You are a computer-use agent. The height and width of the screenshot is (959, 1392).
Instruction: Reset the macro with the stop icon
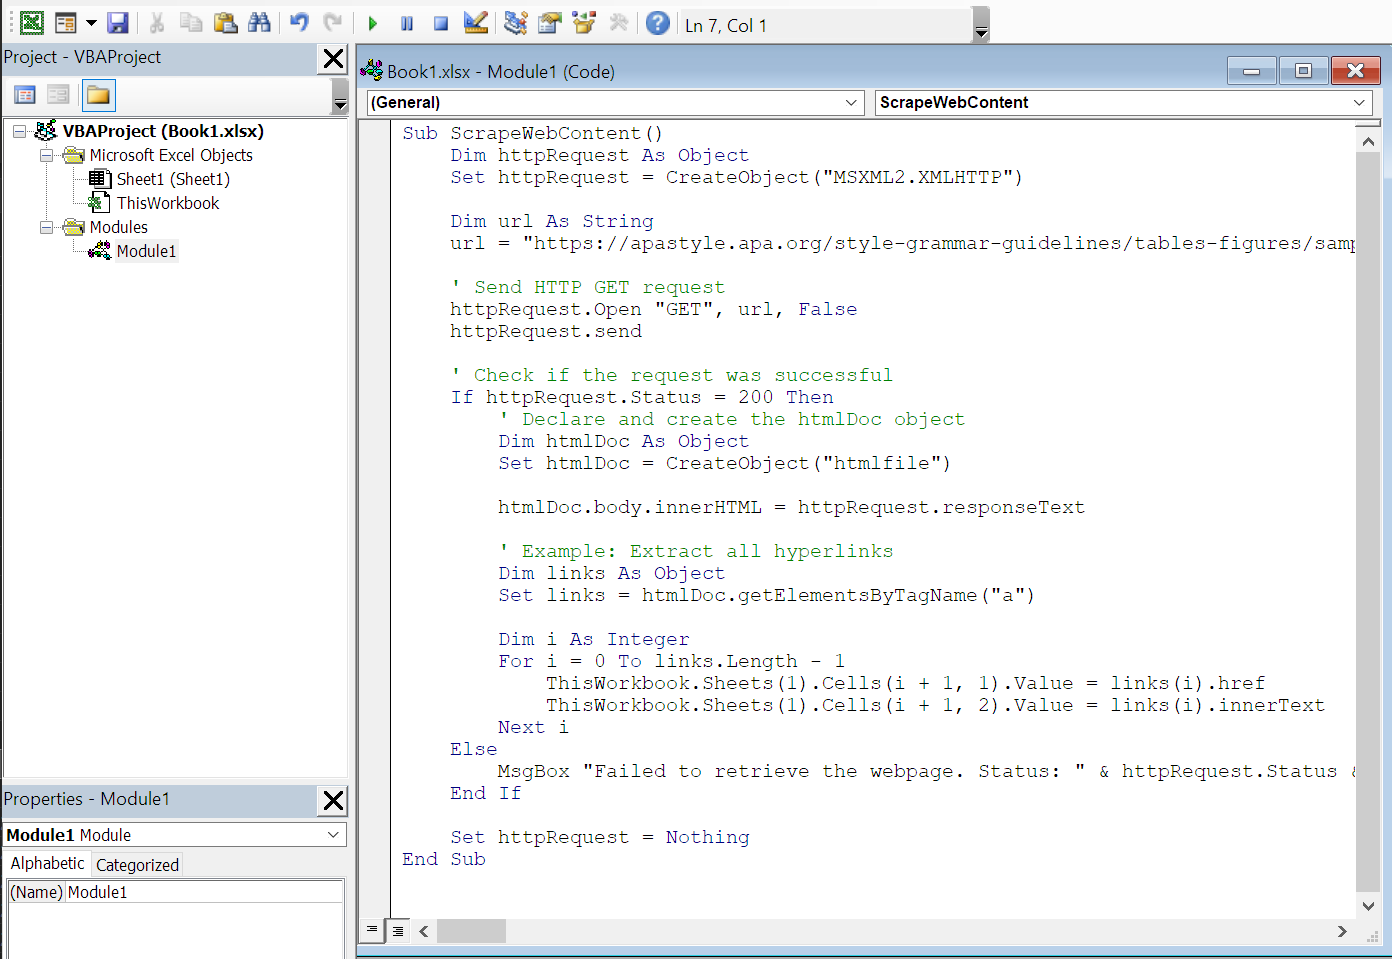coord(438,22)
